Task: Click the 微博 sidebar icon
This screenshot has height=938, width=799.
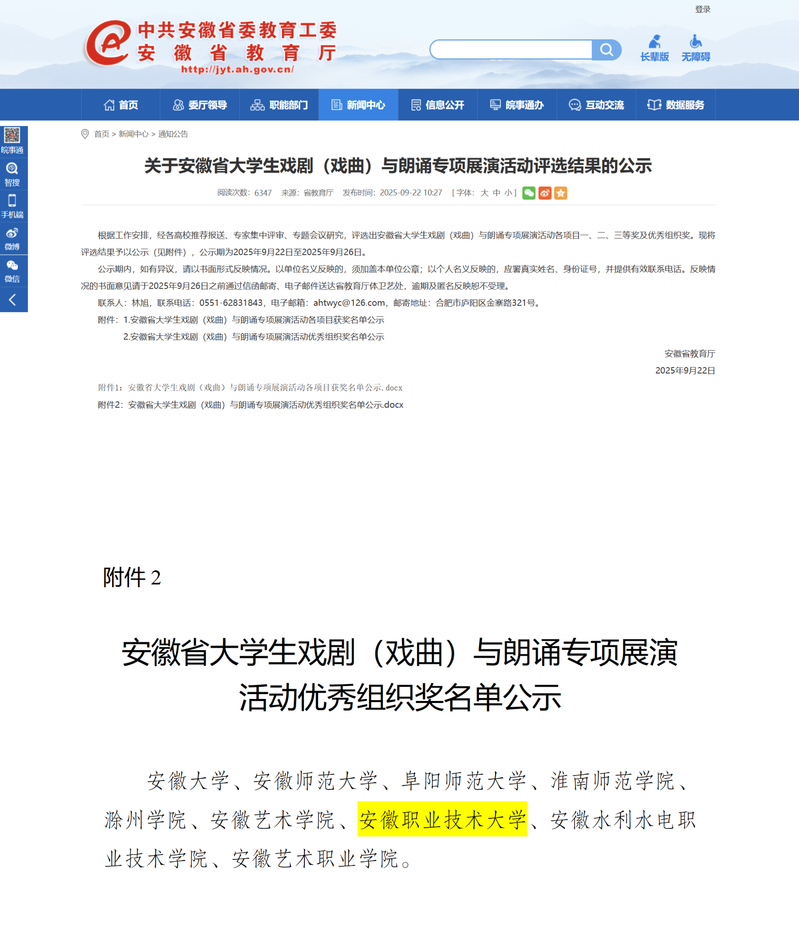Action: (12, 238)
